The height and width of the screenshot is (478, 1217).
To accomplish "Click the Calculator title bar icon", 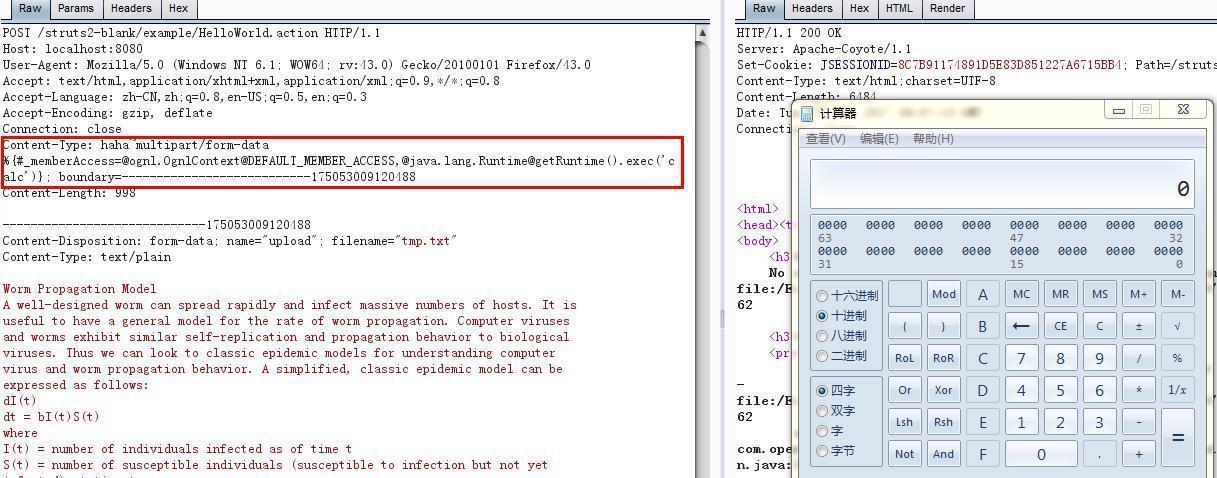I will click(808, 113).
